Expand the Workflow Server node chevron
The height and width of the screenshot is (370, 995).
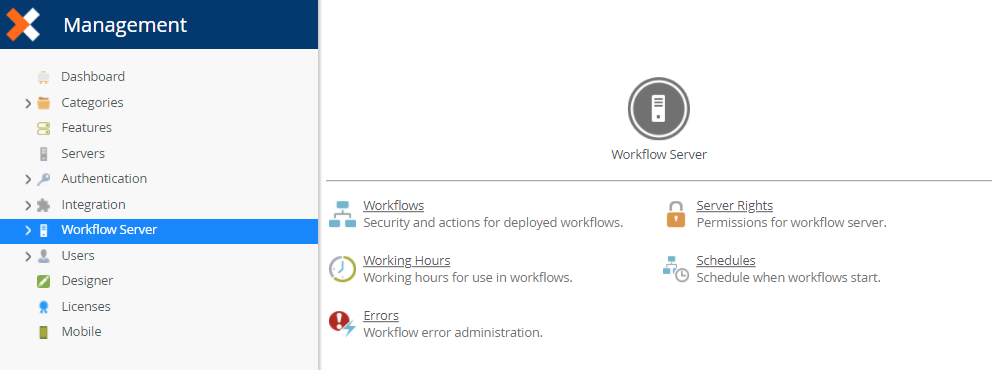tap(28, 230)
